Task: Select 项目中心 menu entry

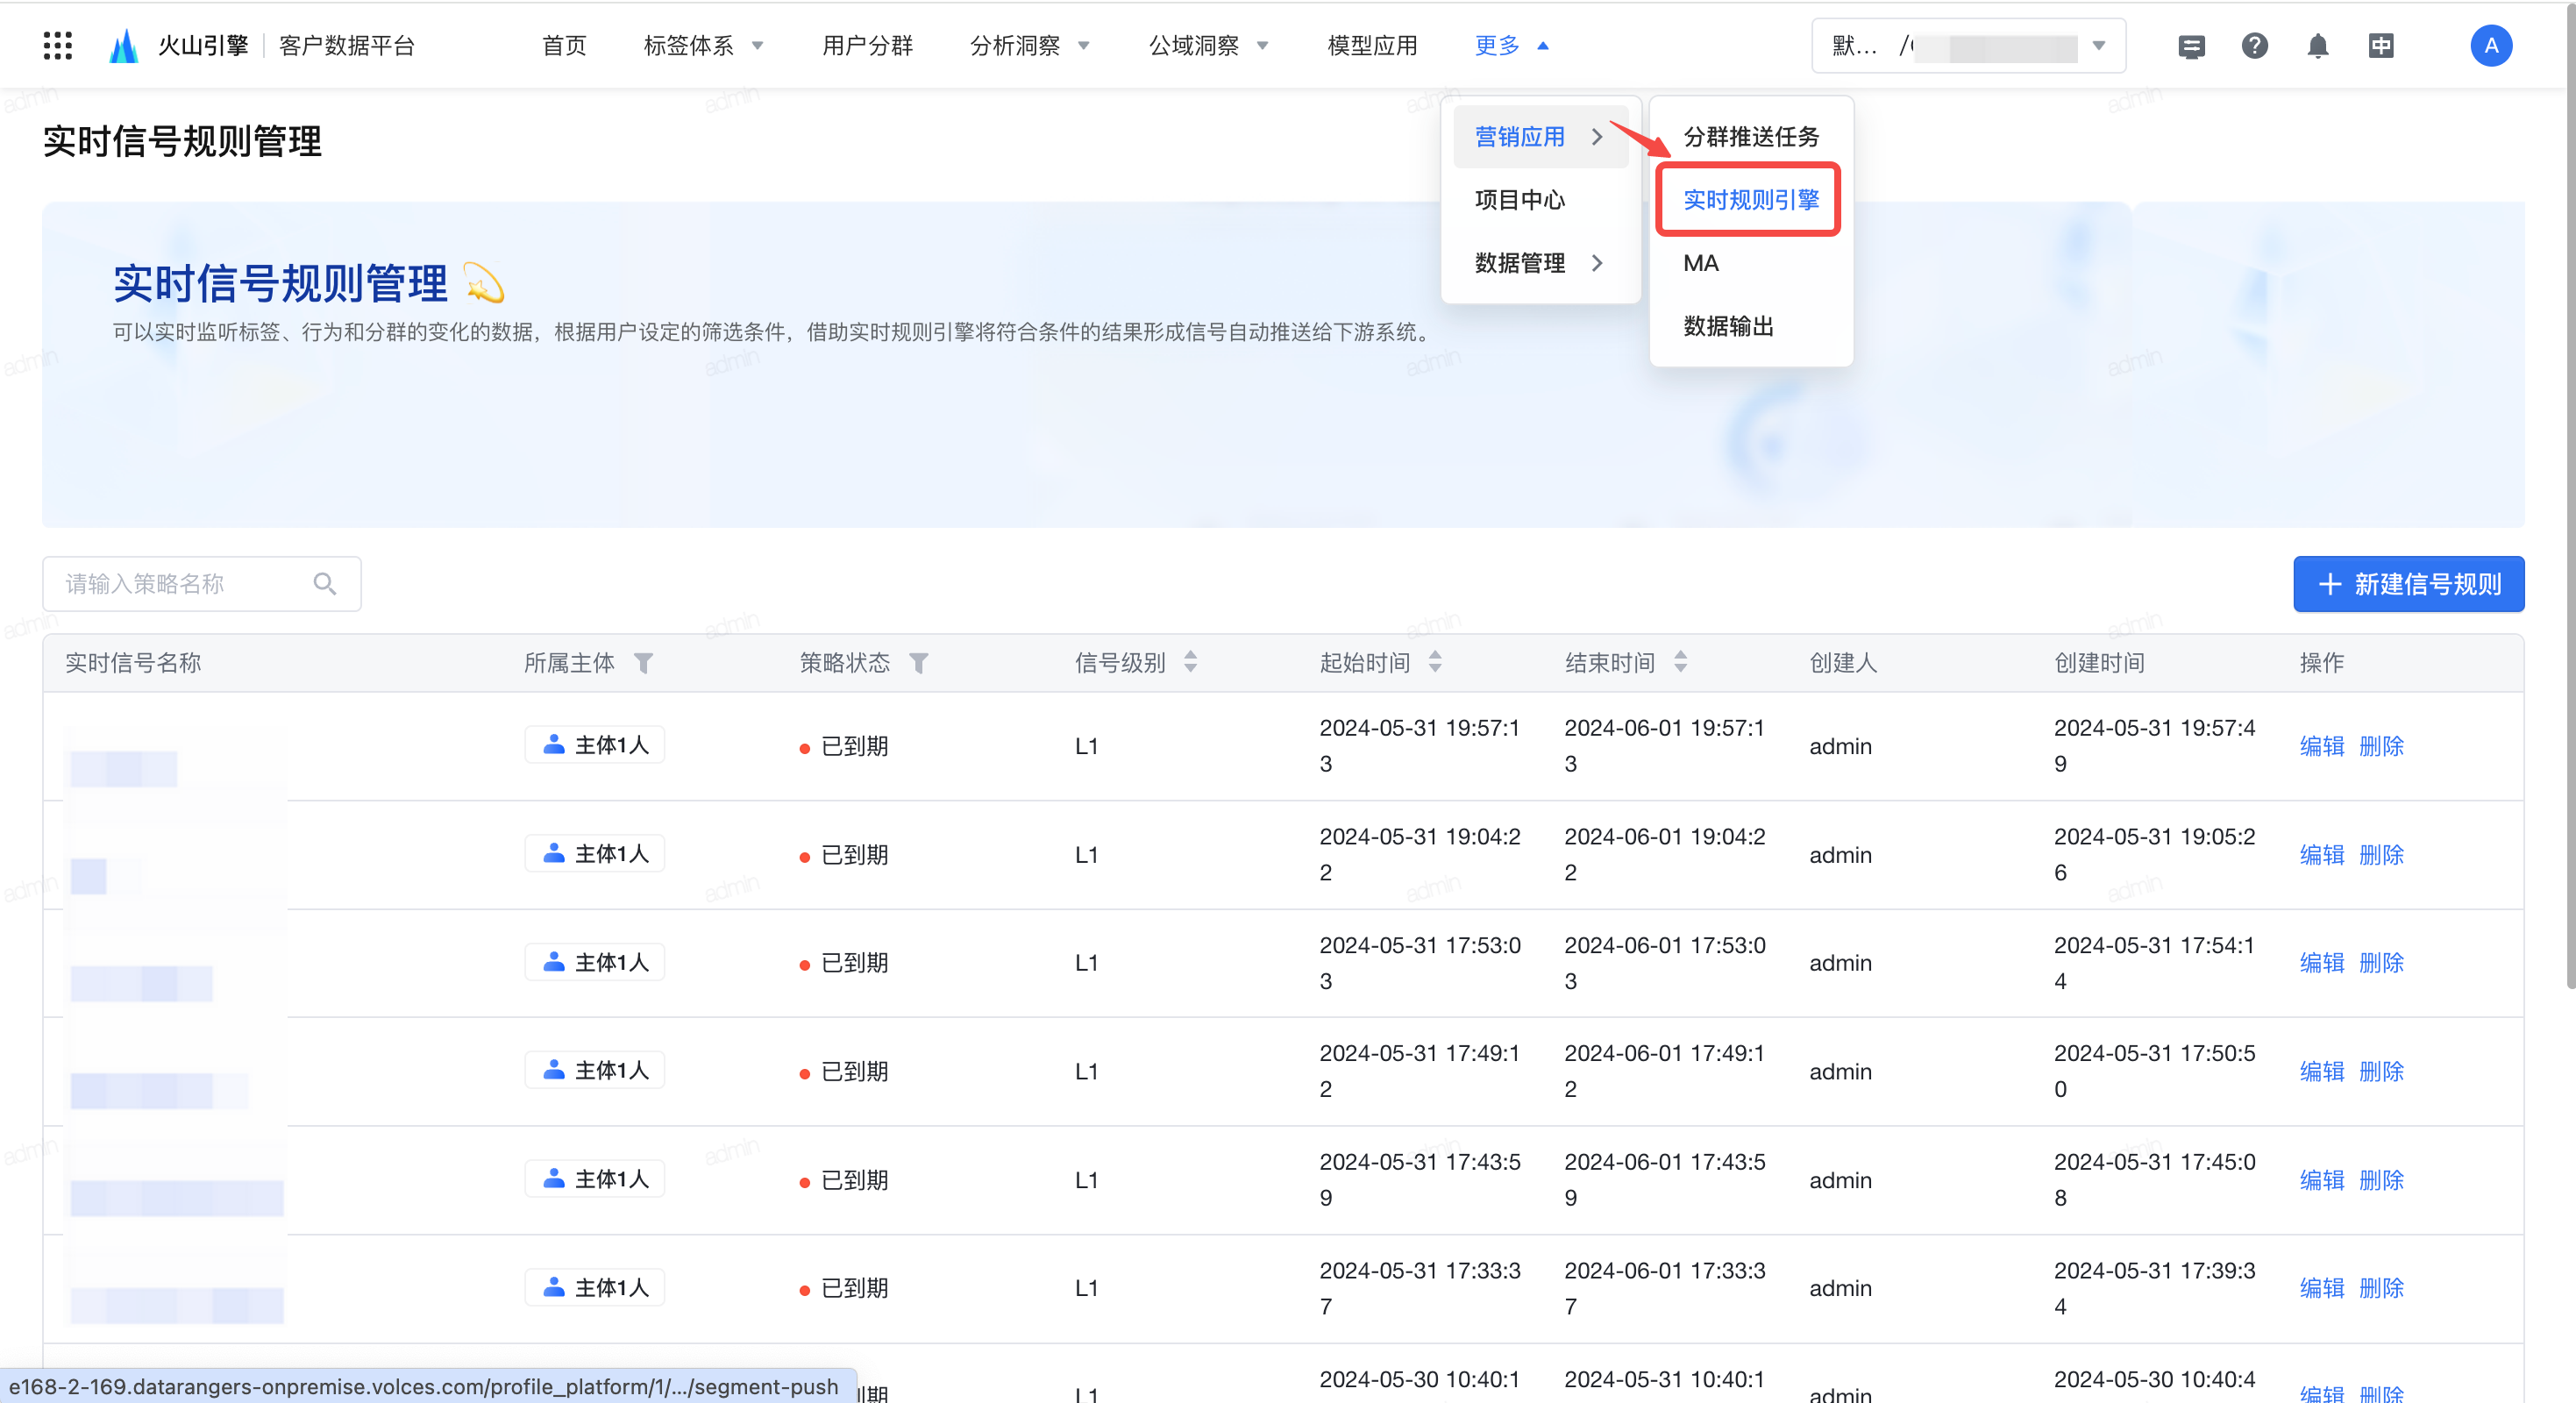Action: 1519,200
